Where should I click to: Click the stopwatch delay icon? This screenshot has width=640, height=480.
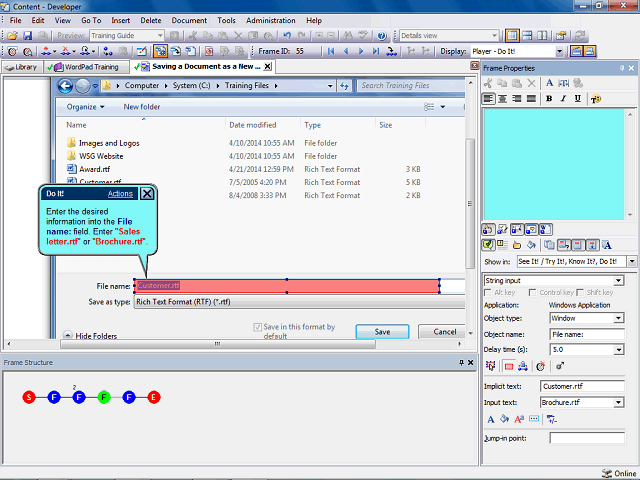tap(541, 367)
